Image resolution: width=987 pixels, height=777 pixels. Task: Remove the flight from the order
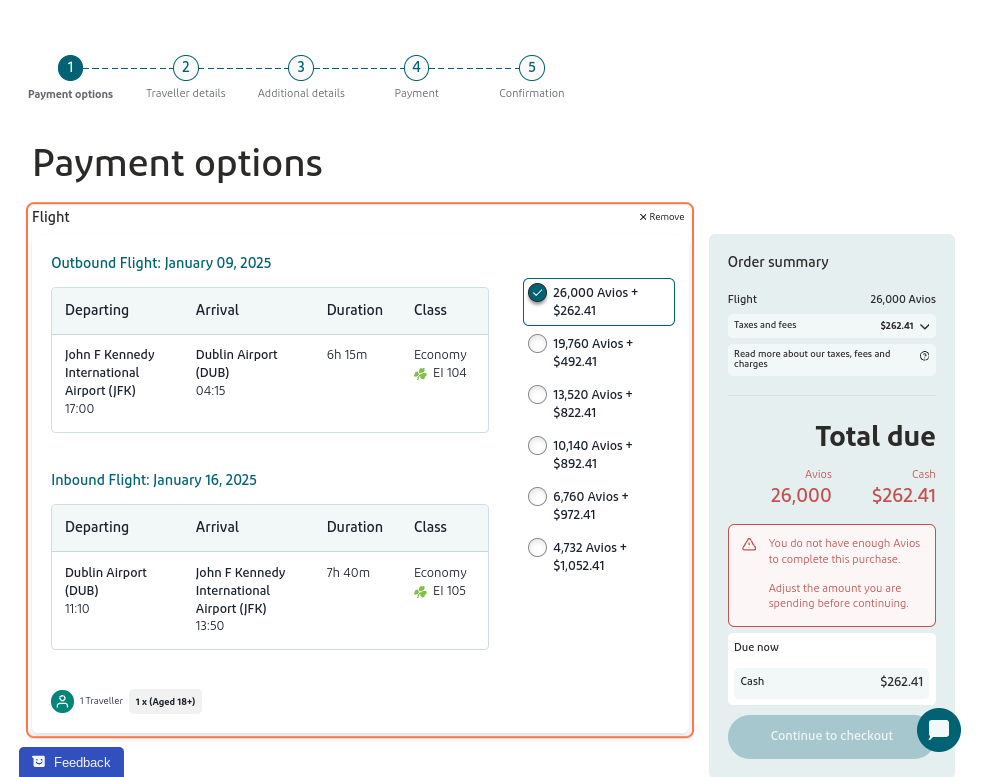[x=662, y=217]
